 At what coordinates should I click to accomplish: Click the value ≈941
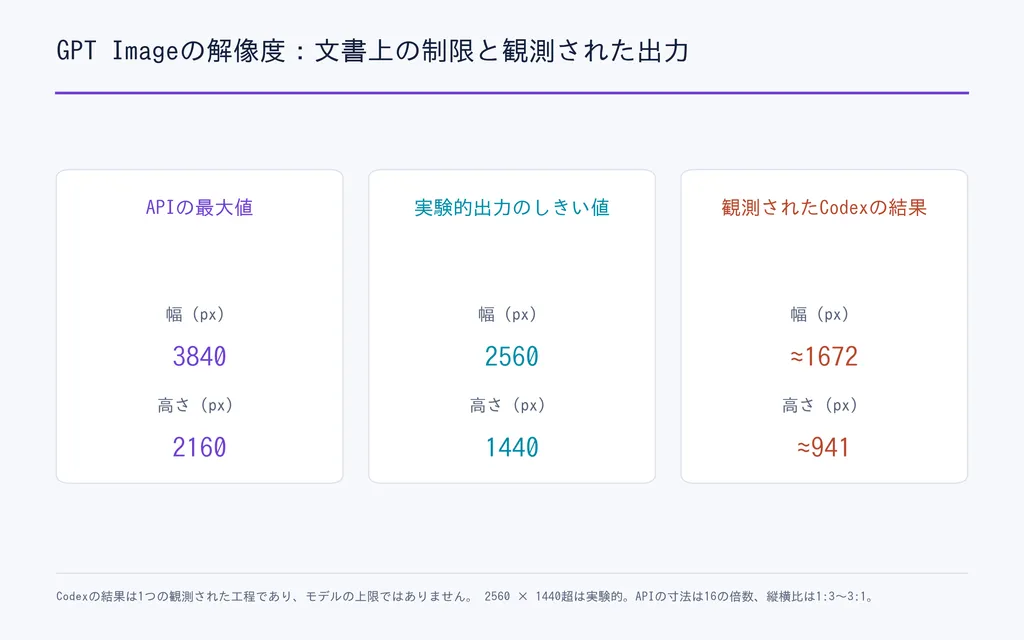[824, 447]
